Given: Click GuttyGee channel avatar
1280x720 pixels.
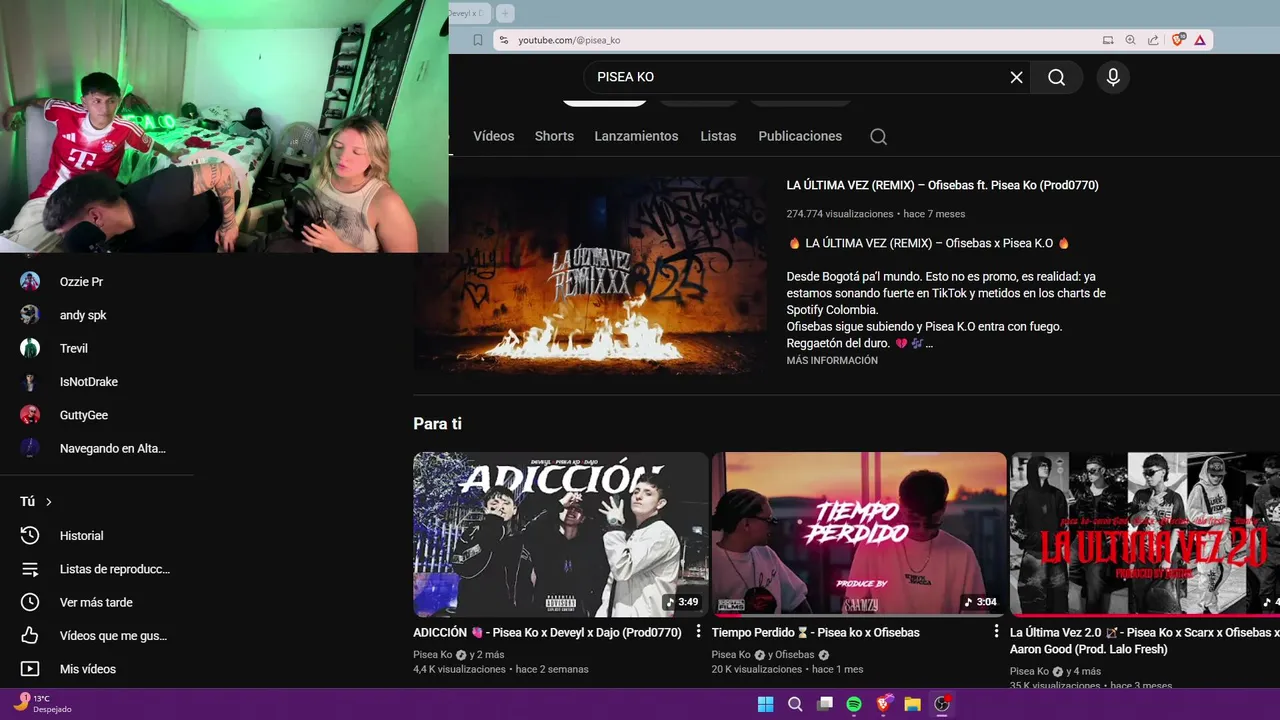Looking at the screenshot, I should click(x=30, y=415).
